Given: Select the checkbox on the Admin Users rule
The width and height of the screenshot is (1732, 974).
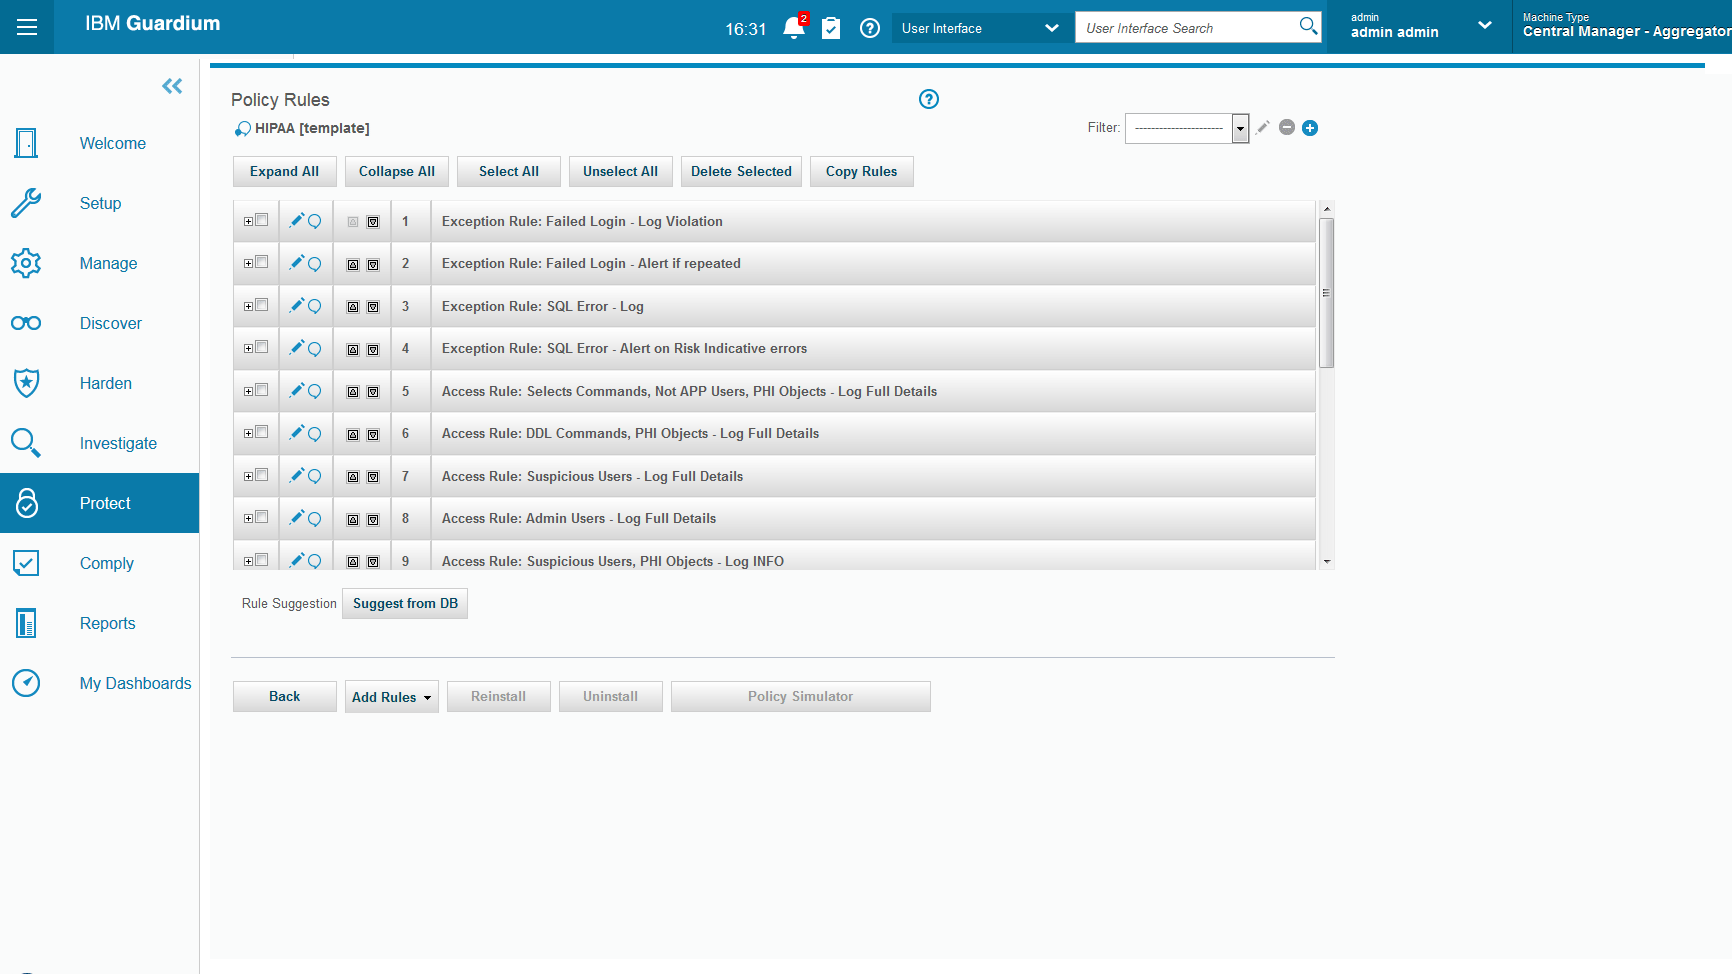Looking at the screenshot, I should pyautogui.click(x=263, y=516).
